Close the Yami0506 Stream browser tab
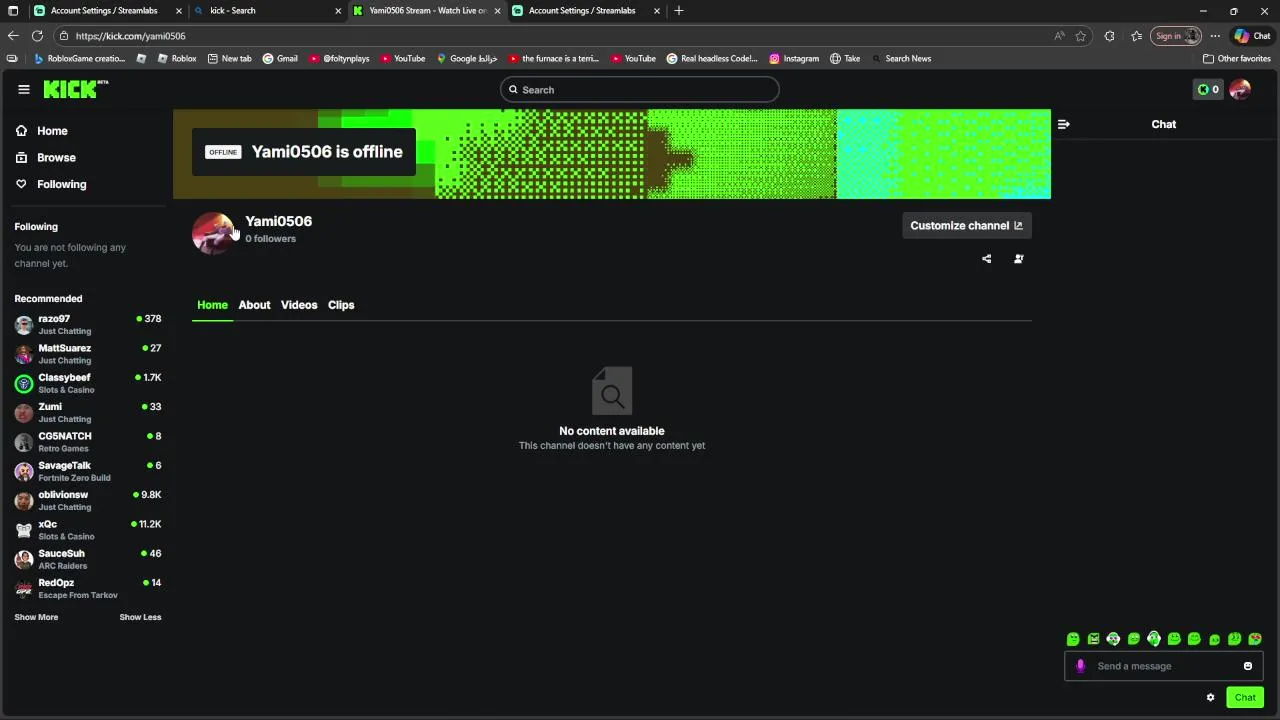Screen dimensions: 1280x720 coord(497,11)
